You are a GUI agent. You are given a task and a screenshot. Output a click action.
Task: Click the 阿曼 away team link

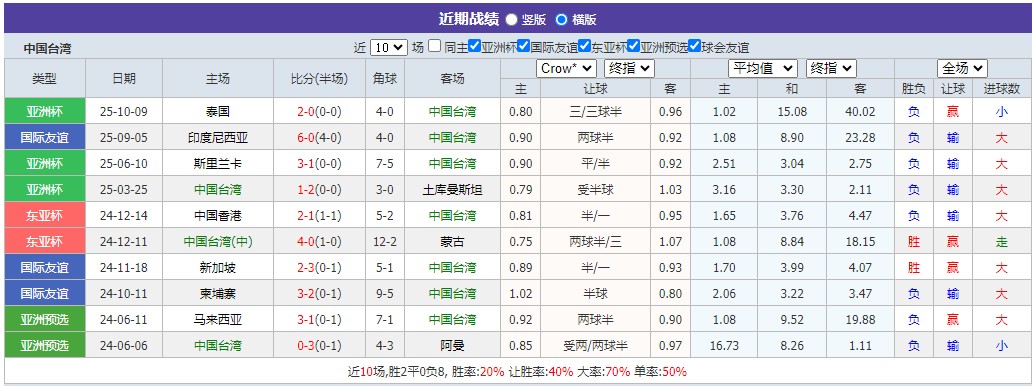(x=452, y=346)
